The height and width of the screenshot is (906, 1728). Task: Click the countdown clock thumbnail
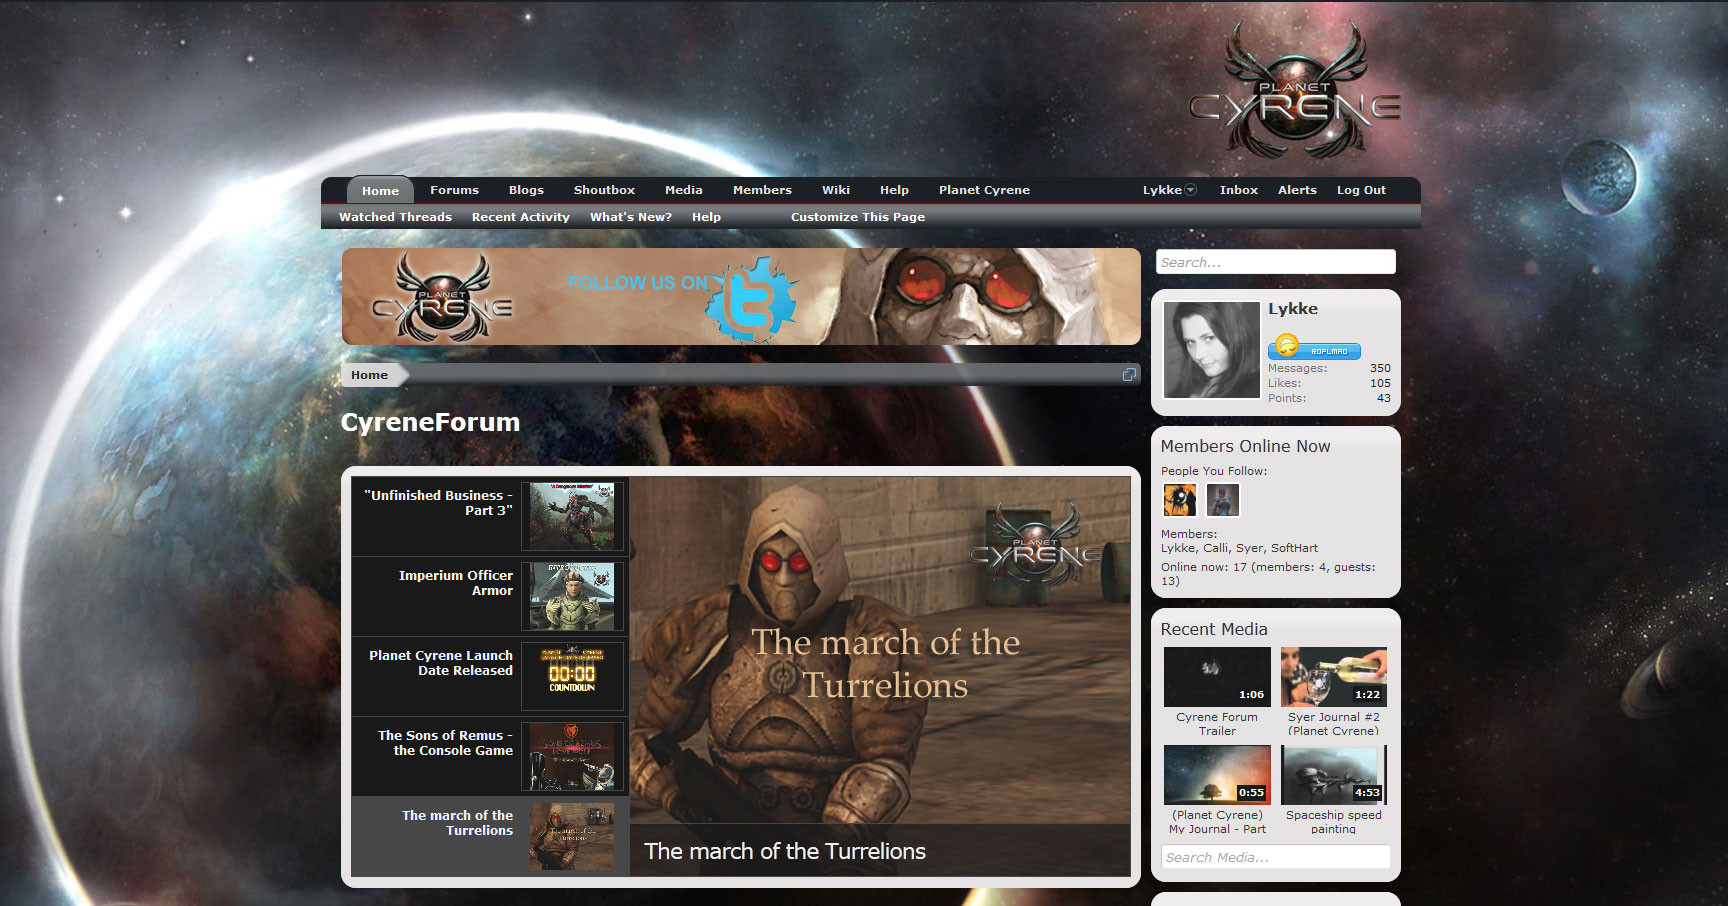572,676
